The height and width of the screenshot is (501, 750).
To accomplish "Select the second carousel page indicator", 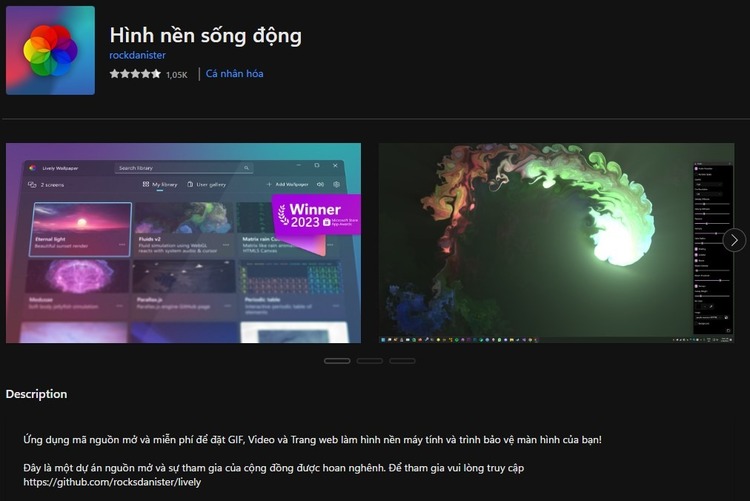I will coord(370,361).
